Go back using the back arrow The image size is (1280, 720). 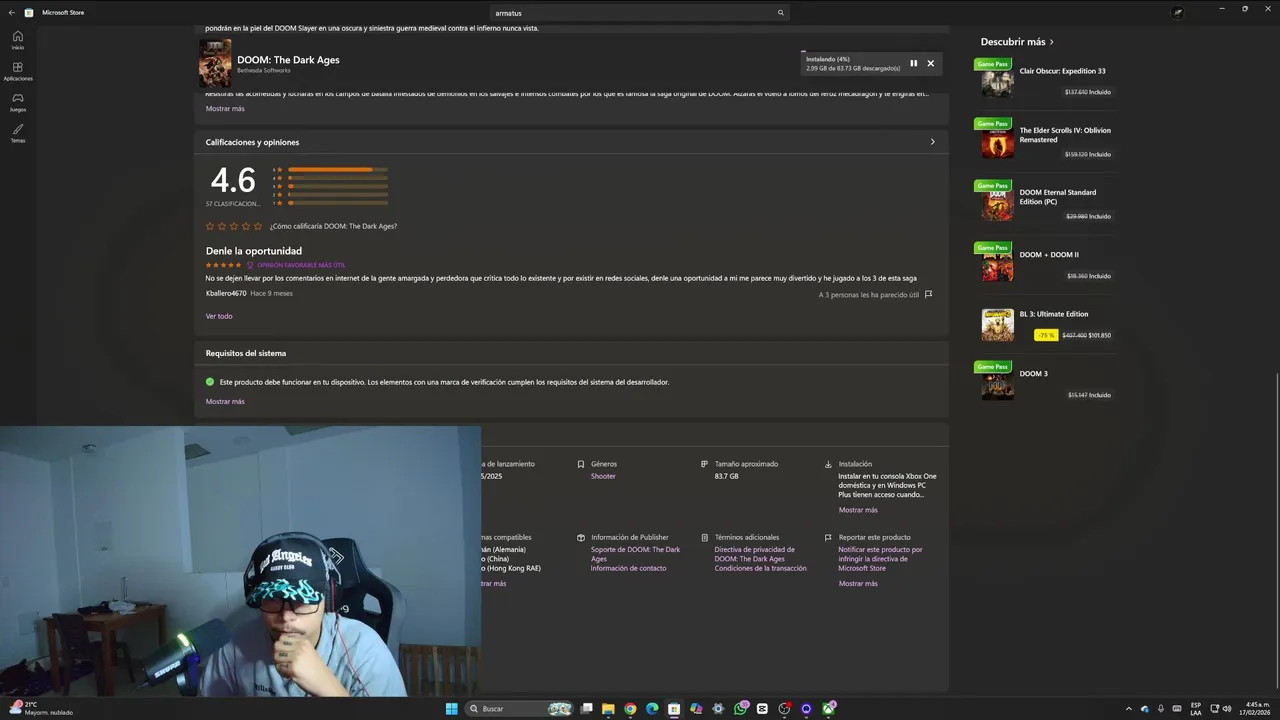pos(11,13)
